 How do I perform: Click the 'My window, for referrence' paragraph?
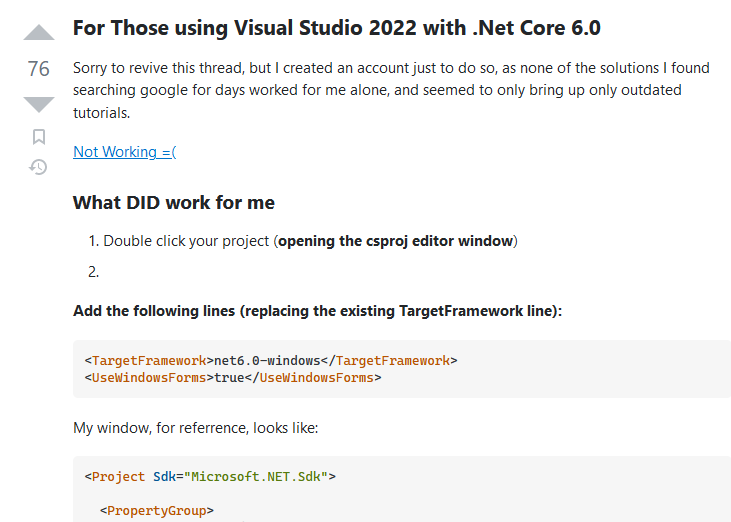click(195, 427)
